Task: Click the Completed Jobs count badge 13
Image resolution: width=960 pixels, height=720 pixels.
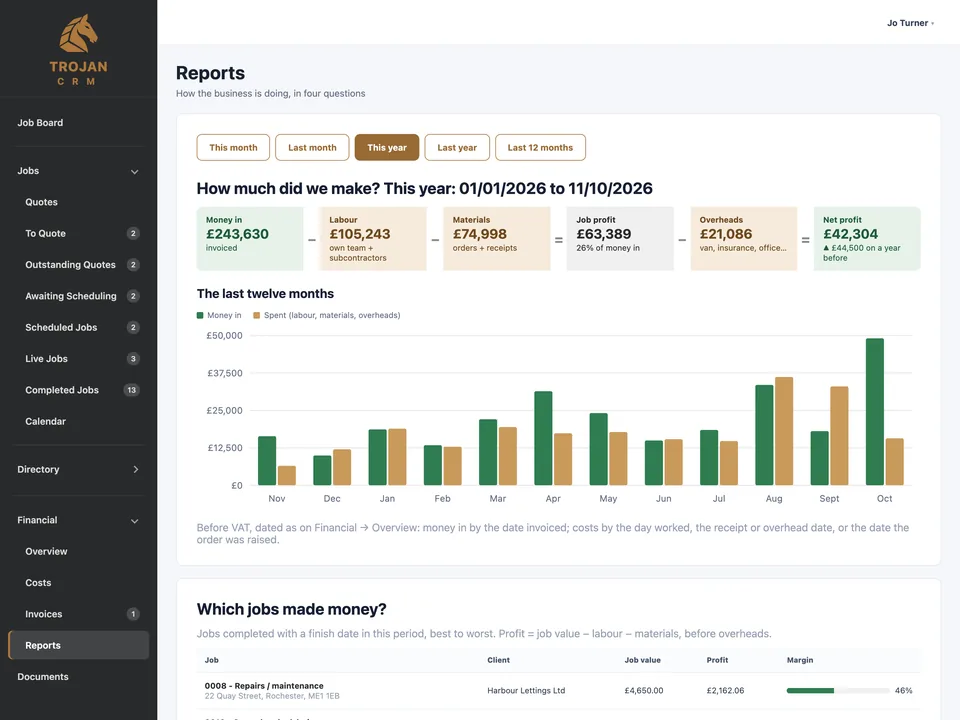Action: point(132,390)
